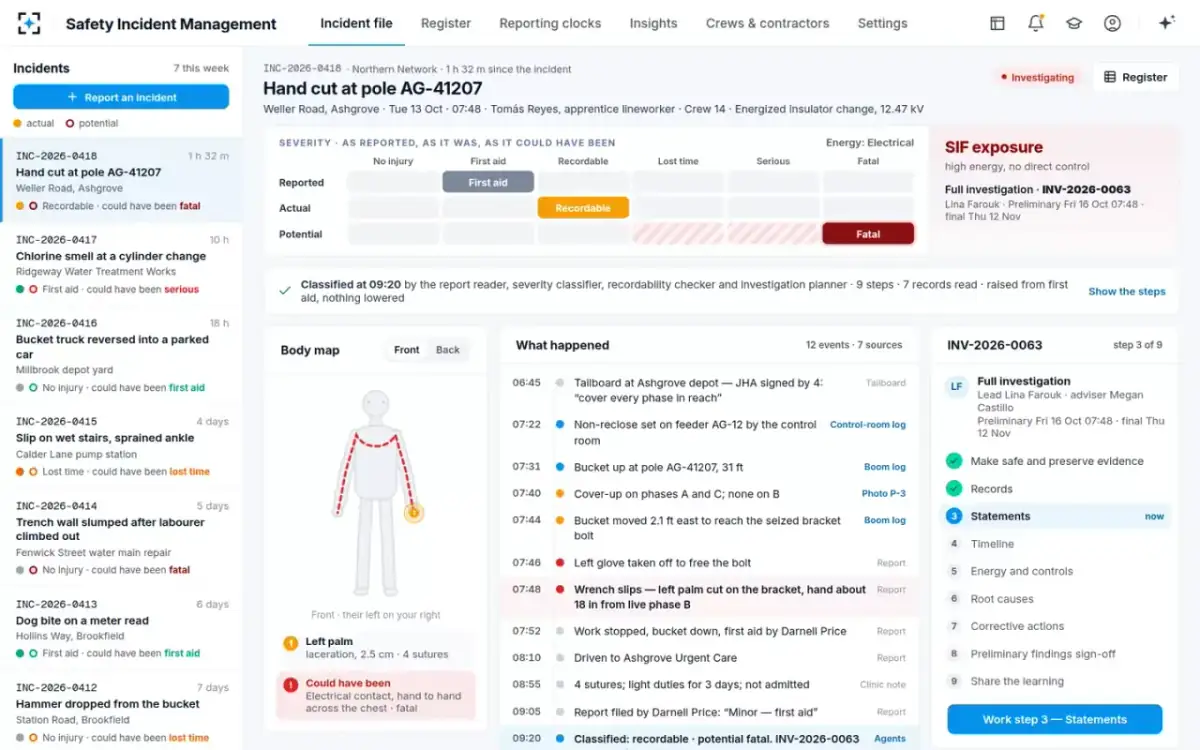Open the AI sparkle assistant icon
This screenshot has width=1200, height=750.
coord(1166,23)
